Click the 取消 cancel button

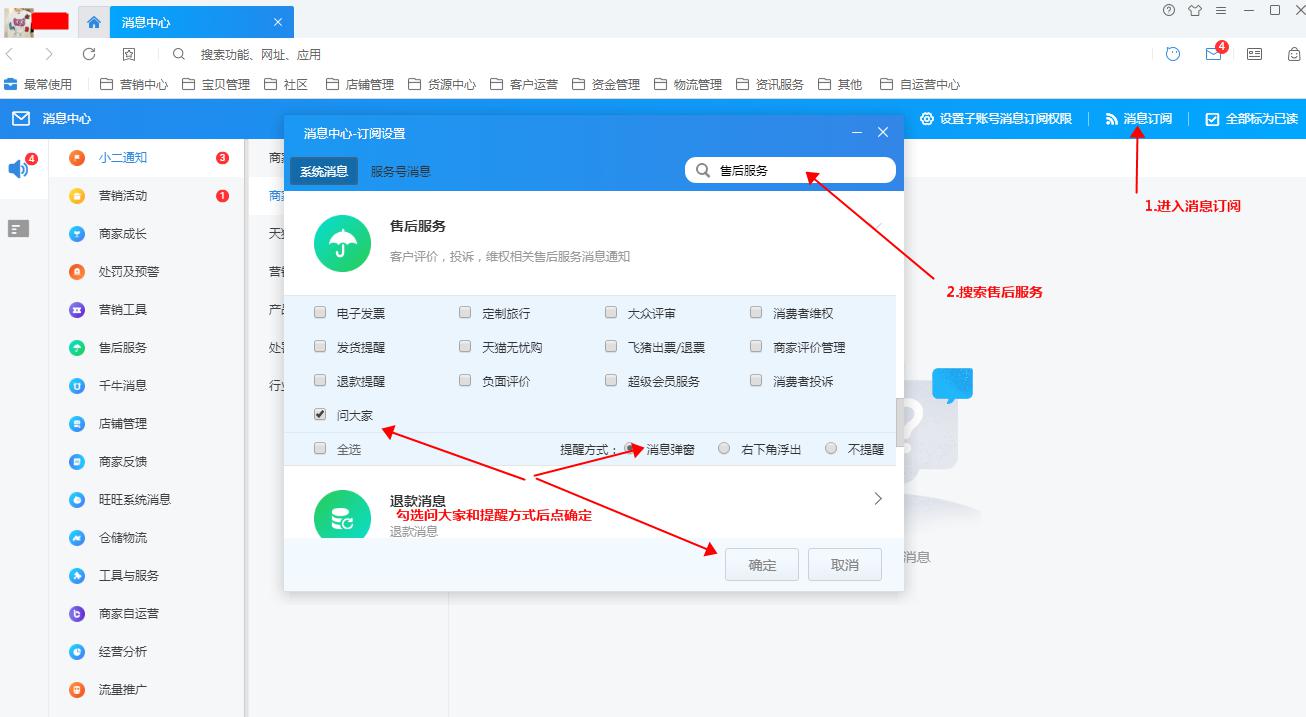pyautogui.click(x=845, y=564)
